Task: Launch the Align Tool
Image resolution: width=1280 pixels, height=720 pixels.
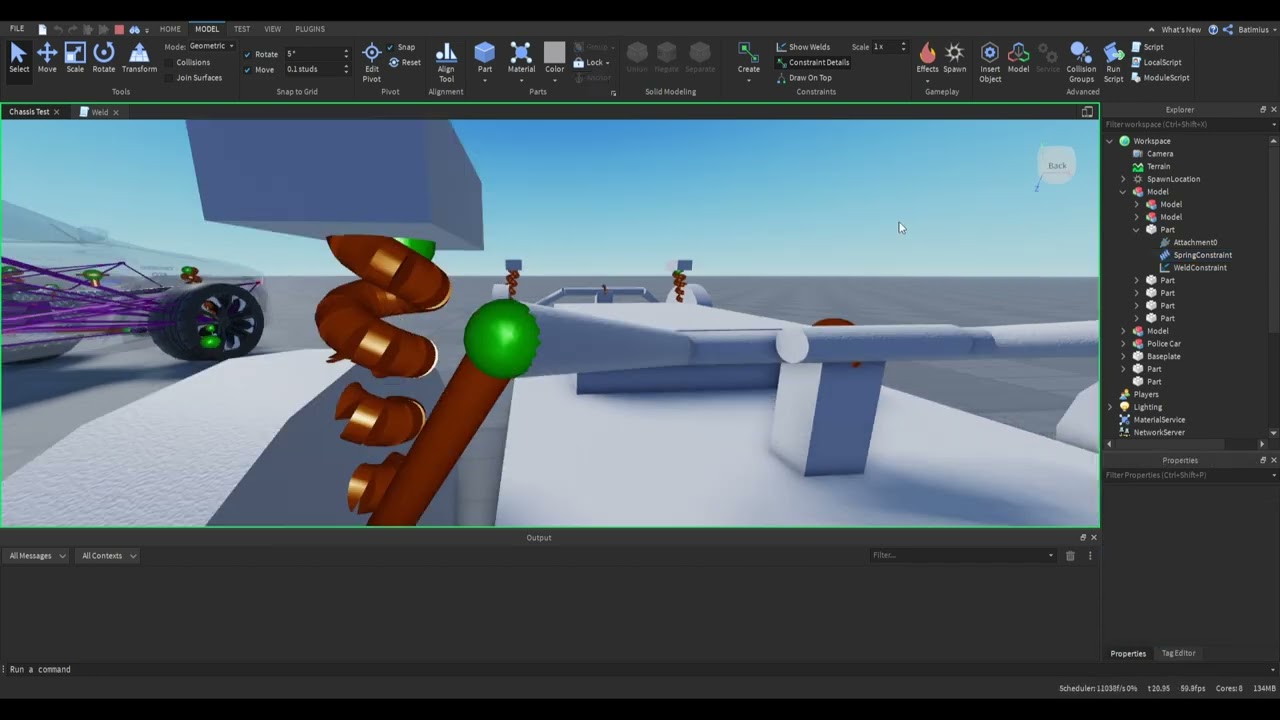Action: coord(446,62)
